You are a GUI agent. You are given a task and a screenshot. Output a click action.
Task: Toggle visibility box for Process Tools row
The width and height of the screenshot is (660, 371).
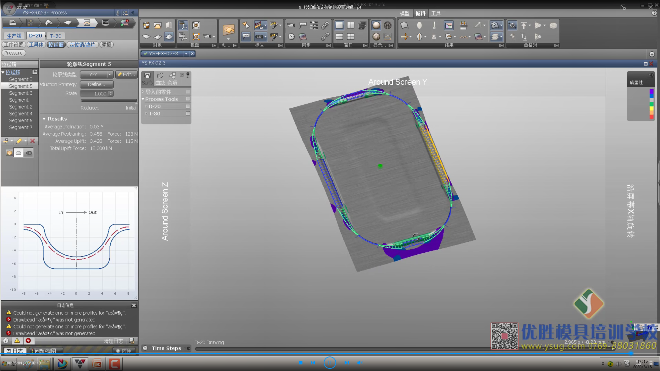pyautogui.click(x=188, y=99)
